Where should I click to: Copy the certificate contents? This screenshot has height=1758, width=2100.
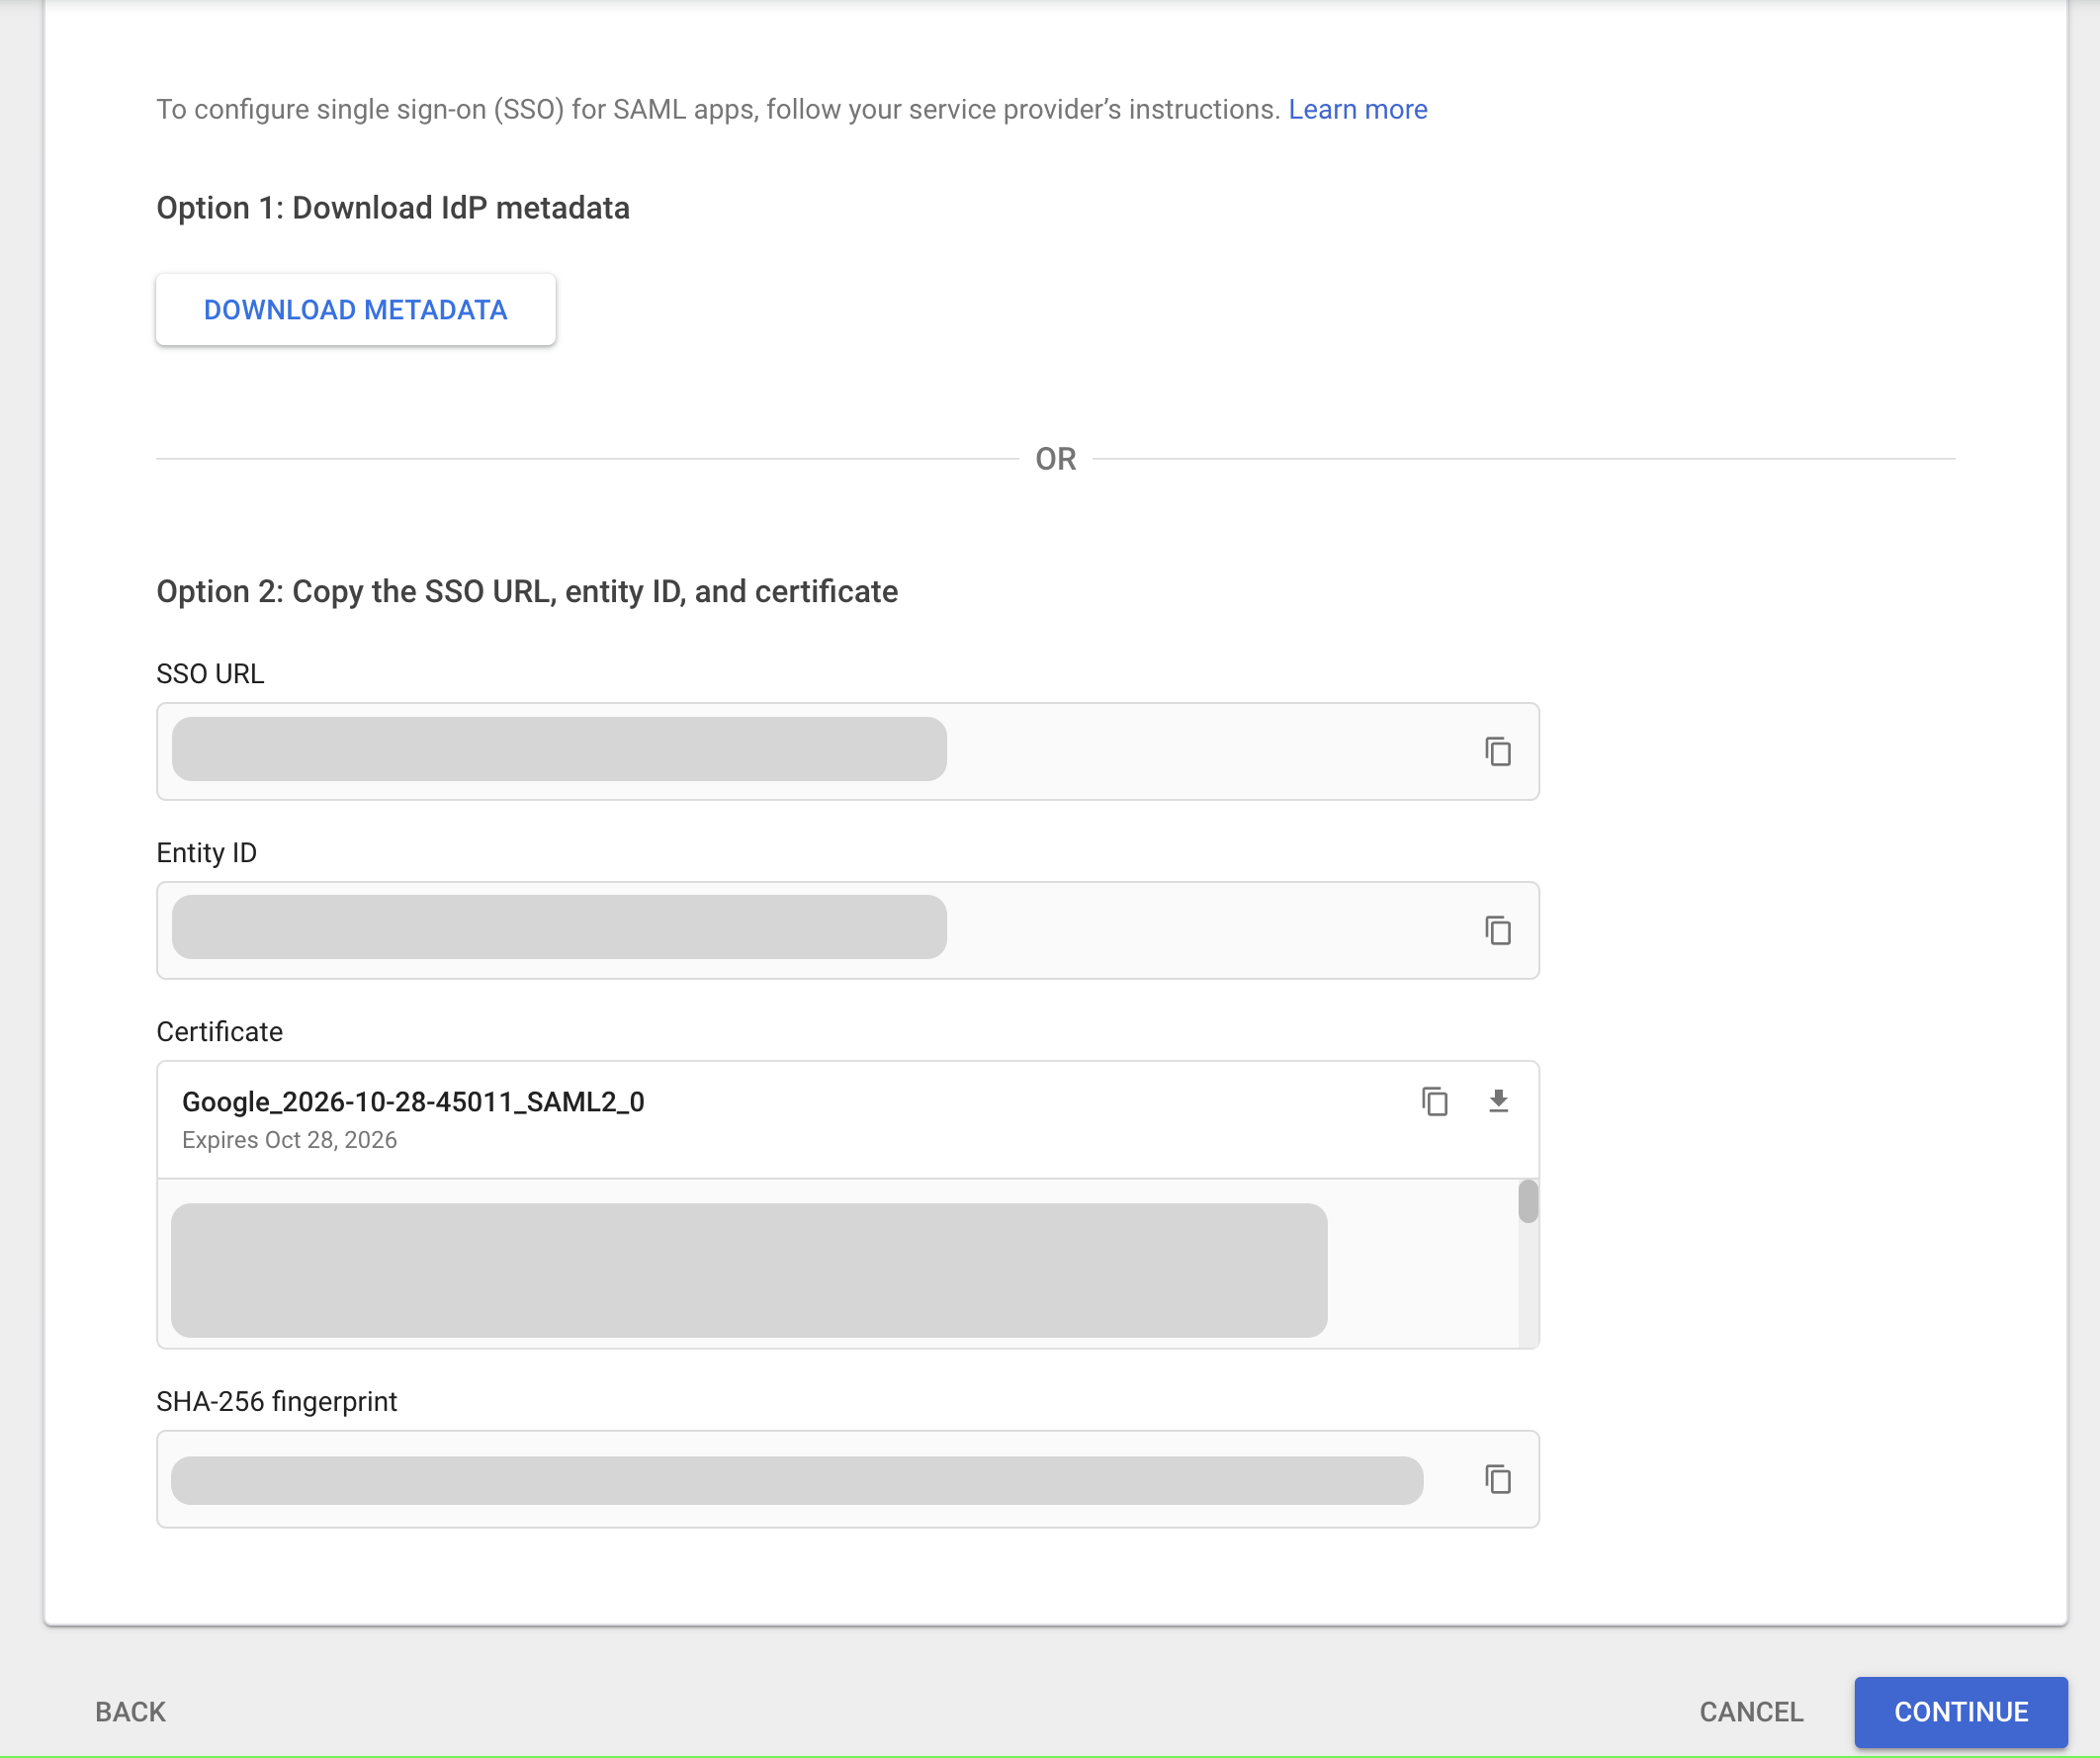pos(1434,1101)
